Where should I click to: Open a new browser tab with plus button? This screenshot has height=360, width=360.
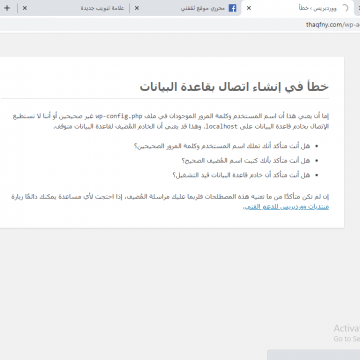[x=7, y=8]
